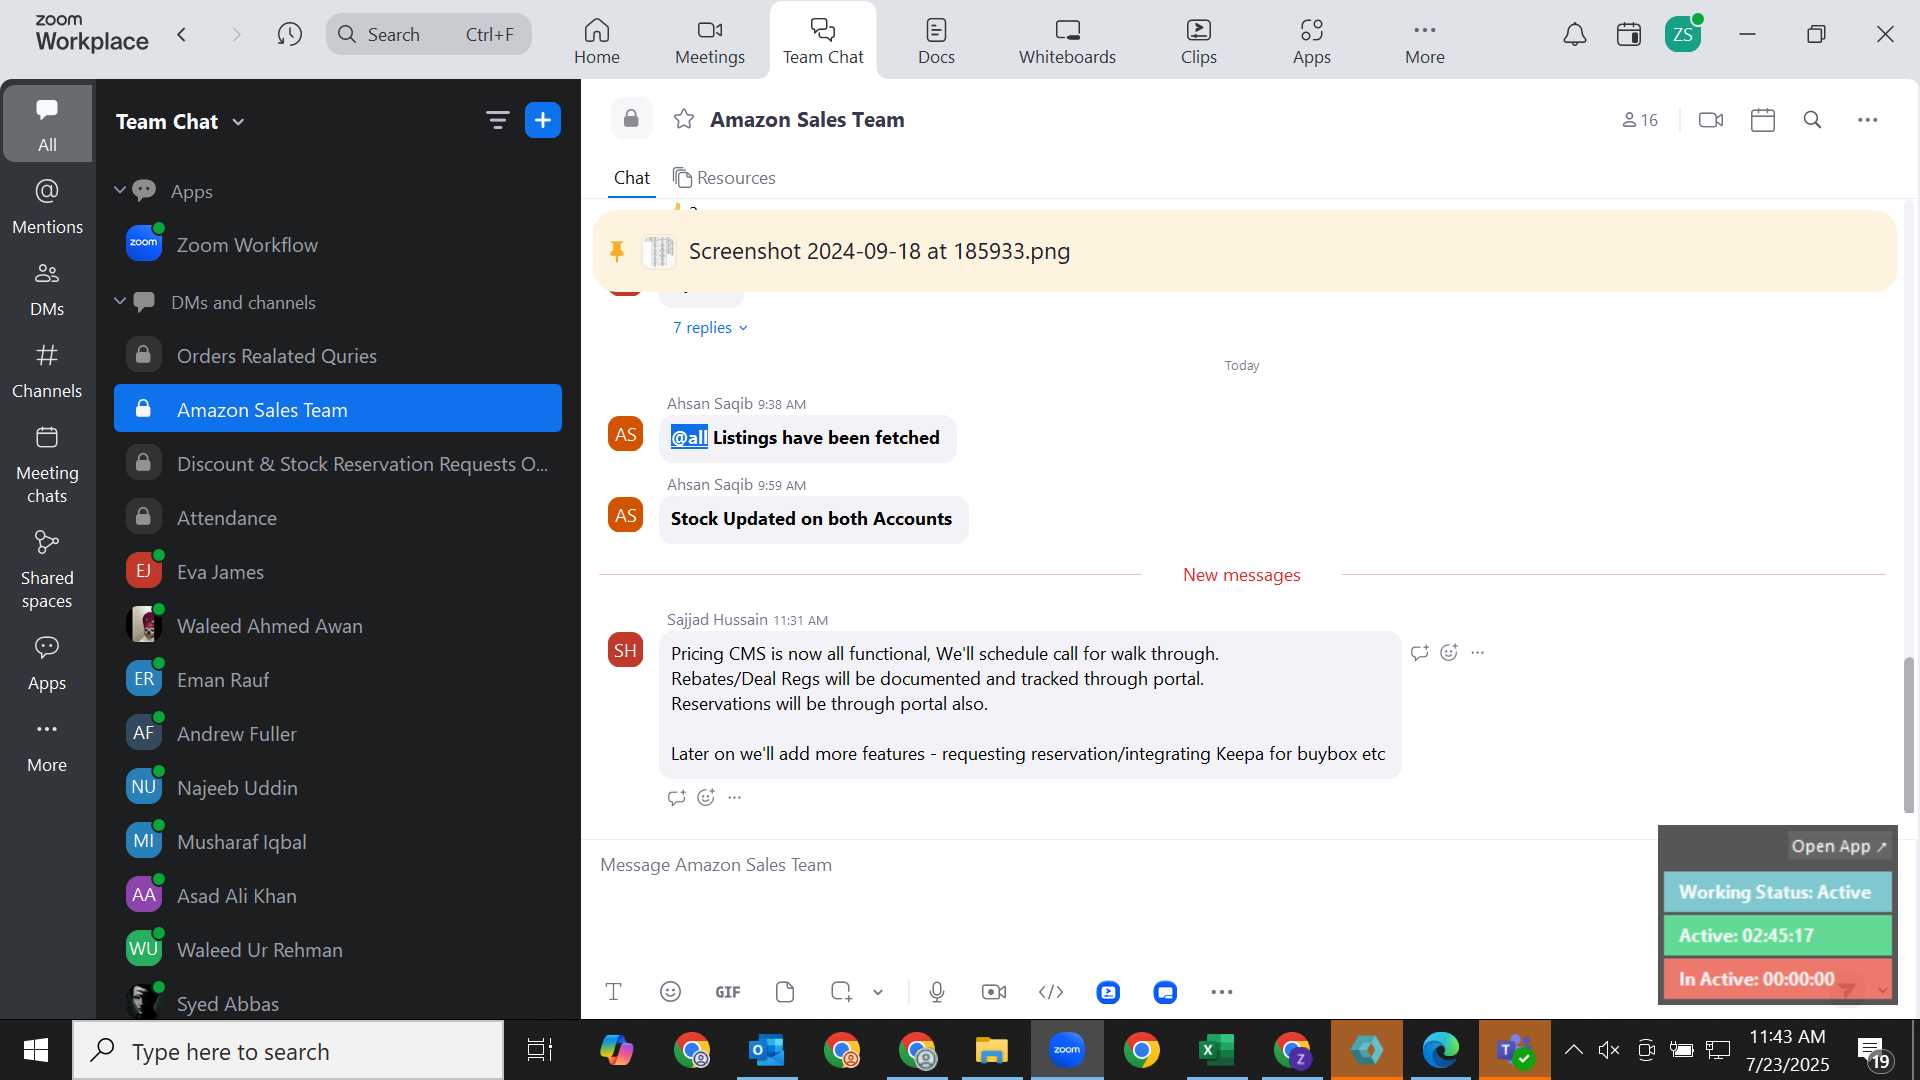Open Windows Start menu
Screen dimensions: 1920x1080
coord(36,1051)
